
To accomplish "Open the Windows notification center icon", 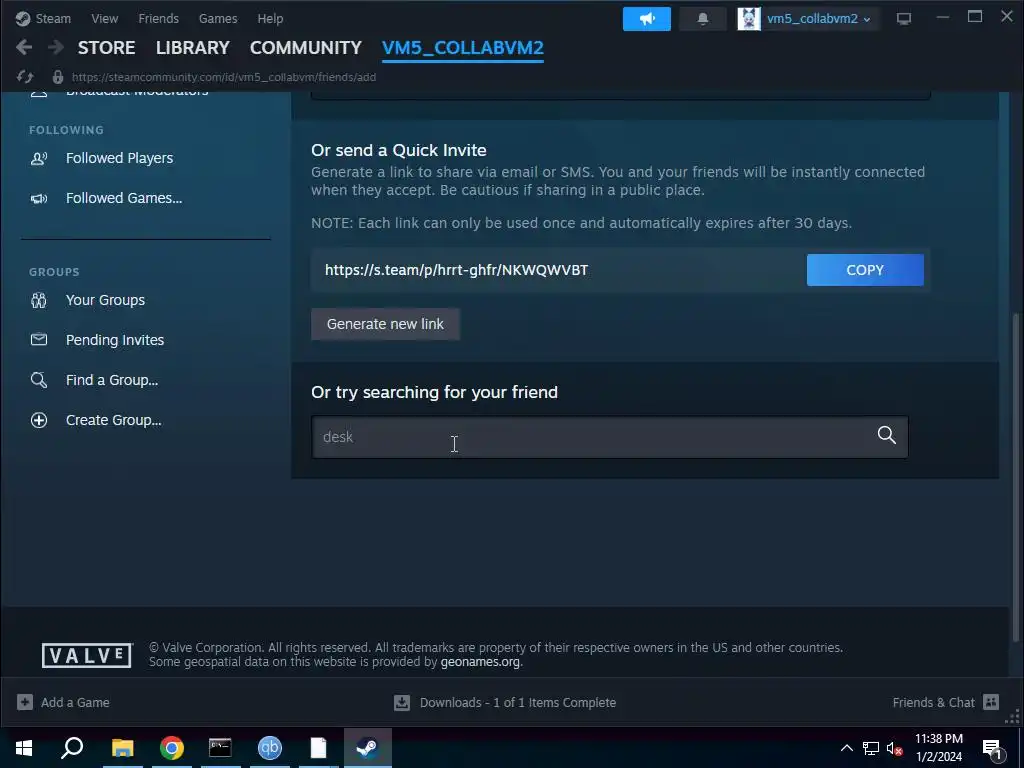I will (992, 748).
